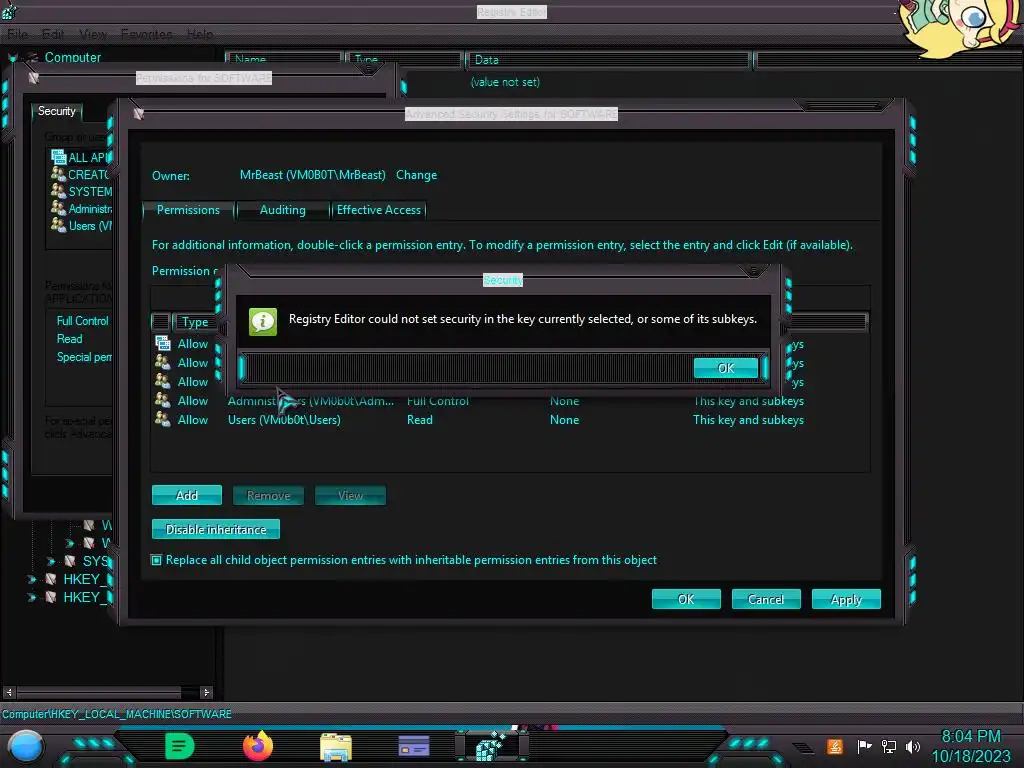
Task: Click the ALL APP packages group icon
Action: coord(58,157)
